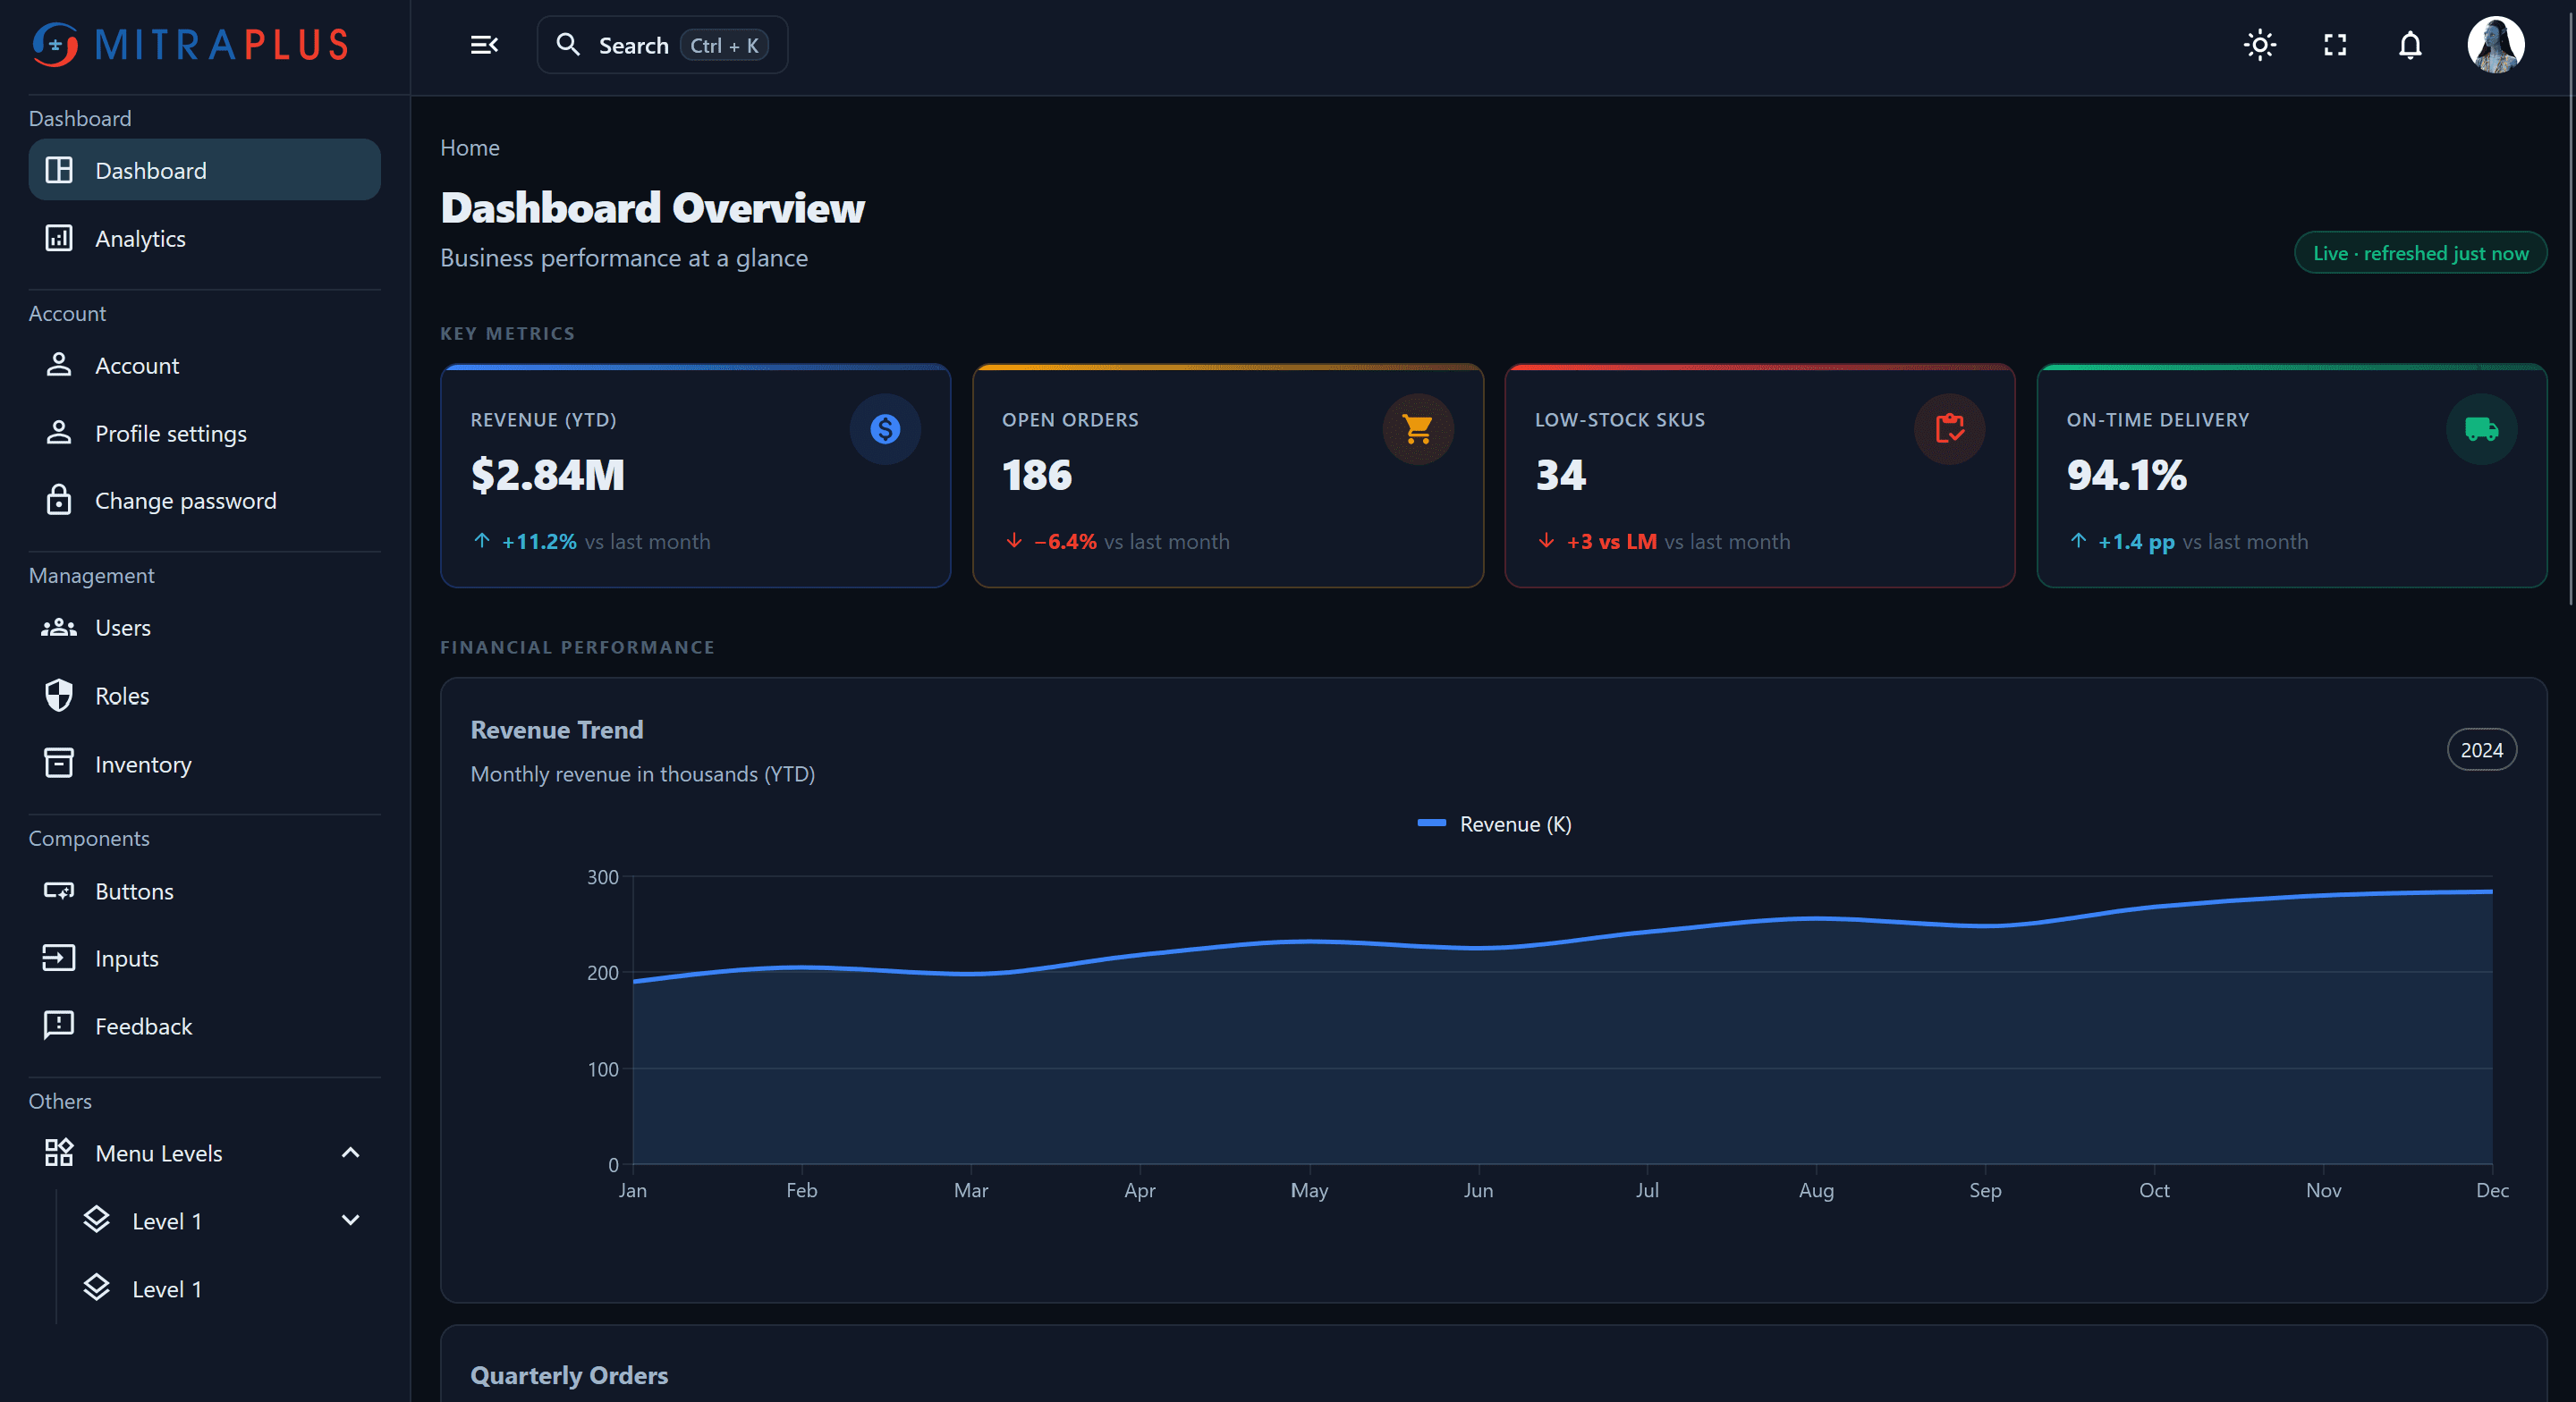Click the Aug label on the chart axis
The width and height of the screenshot is (2576, 1402).
[1816, 1190]
